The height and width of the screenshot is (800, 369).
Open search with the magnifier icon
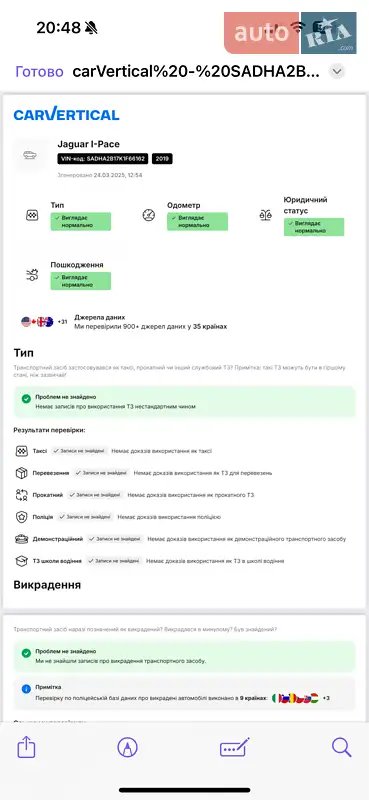[x=341, y=748]
